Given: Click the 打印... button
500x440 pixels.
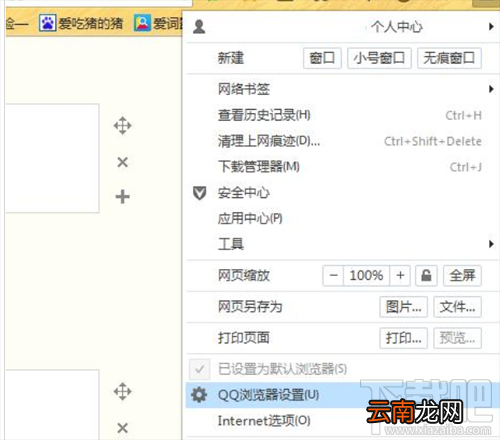Looking at the screenshot, I should tap(404, 338).
